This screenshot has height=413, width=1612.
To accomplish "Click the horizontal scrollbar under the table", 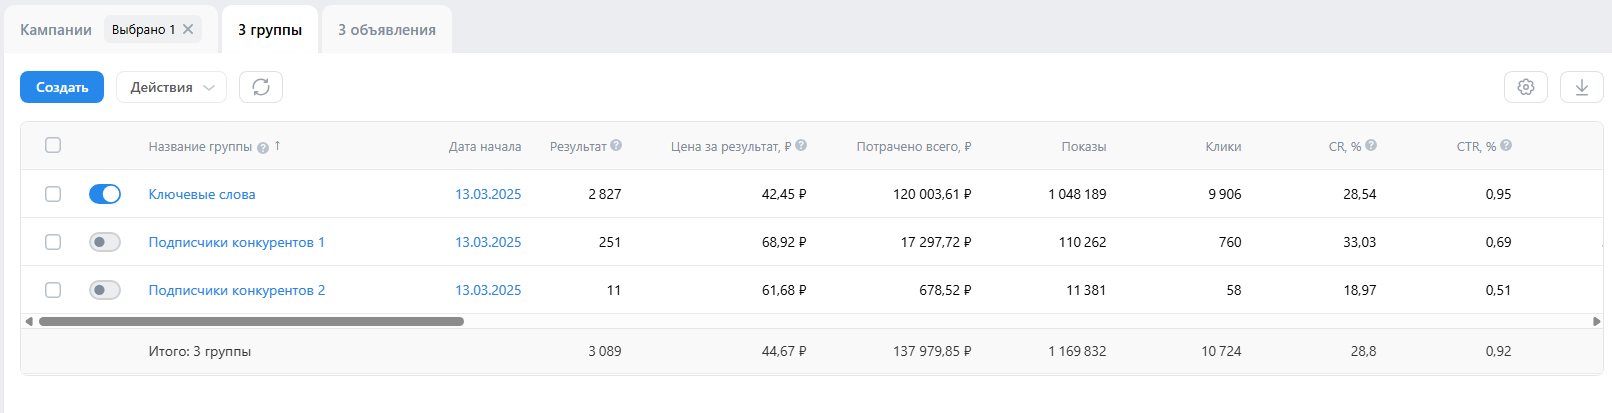I will (x=251, y=322).
